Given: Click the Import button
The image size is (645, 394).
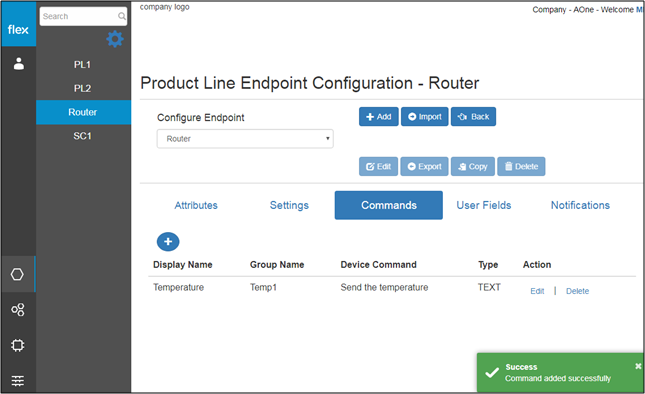Looking at the screenshot, I should tap(425, 117).
